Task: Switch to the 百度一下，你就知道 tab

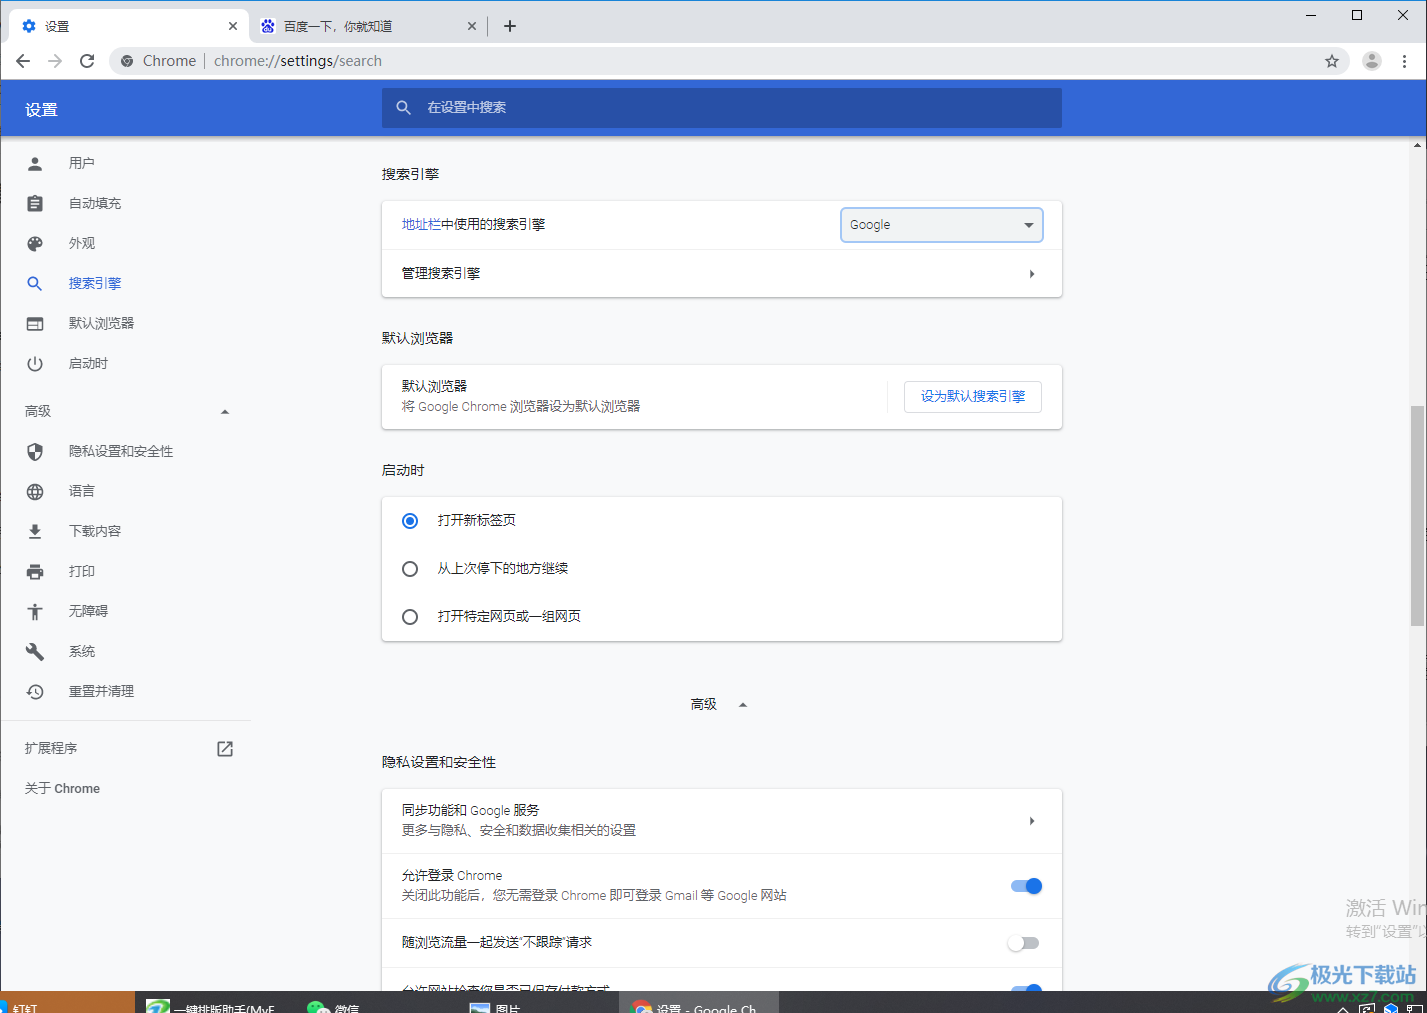Action: click(367, 26)
